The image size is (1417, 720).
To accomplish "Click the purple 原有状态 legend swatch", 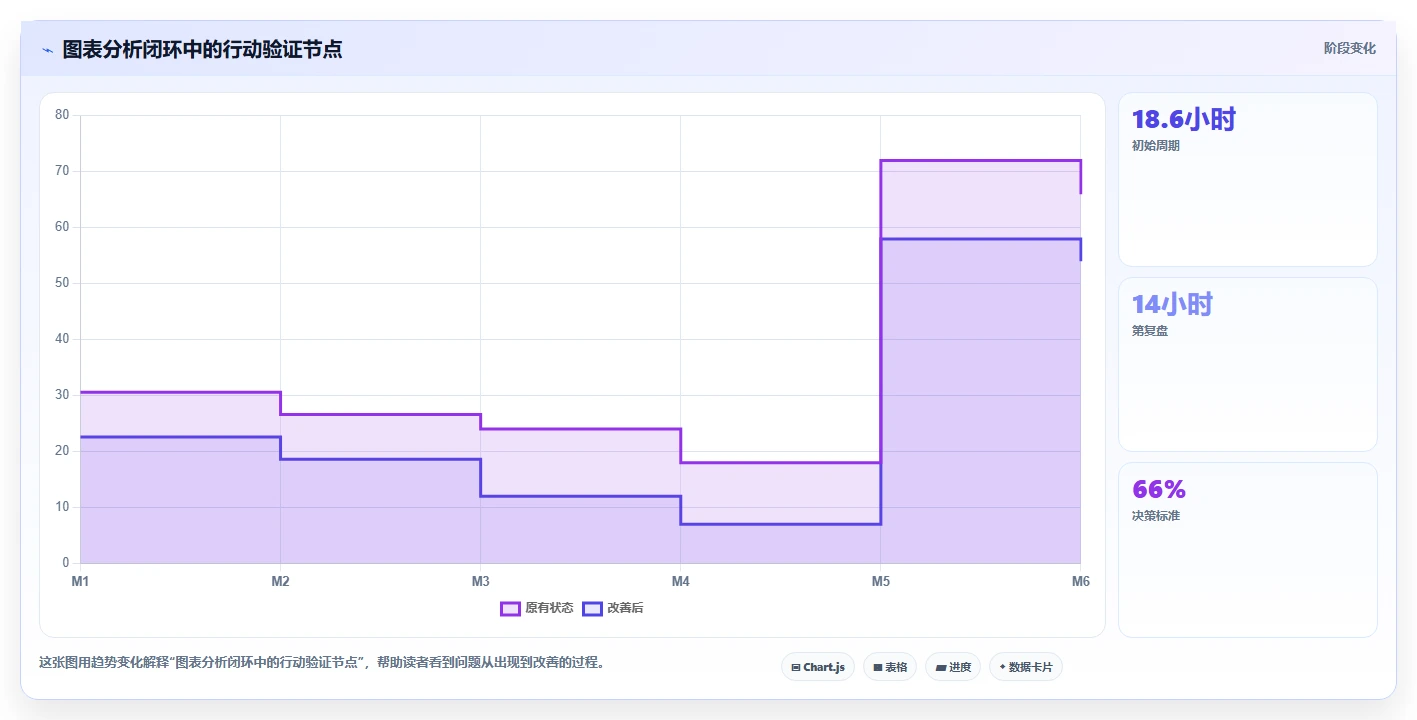I will tap(510, 608).
